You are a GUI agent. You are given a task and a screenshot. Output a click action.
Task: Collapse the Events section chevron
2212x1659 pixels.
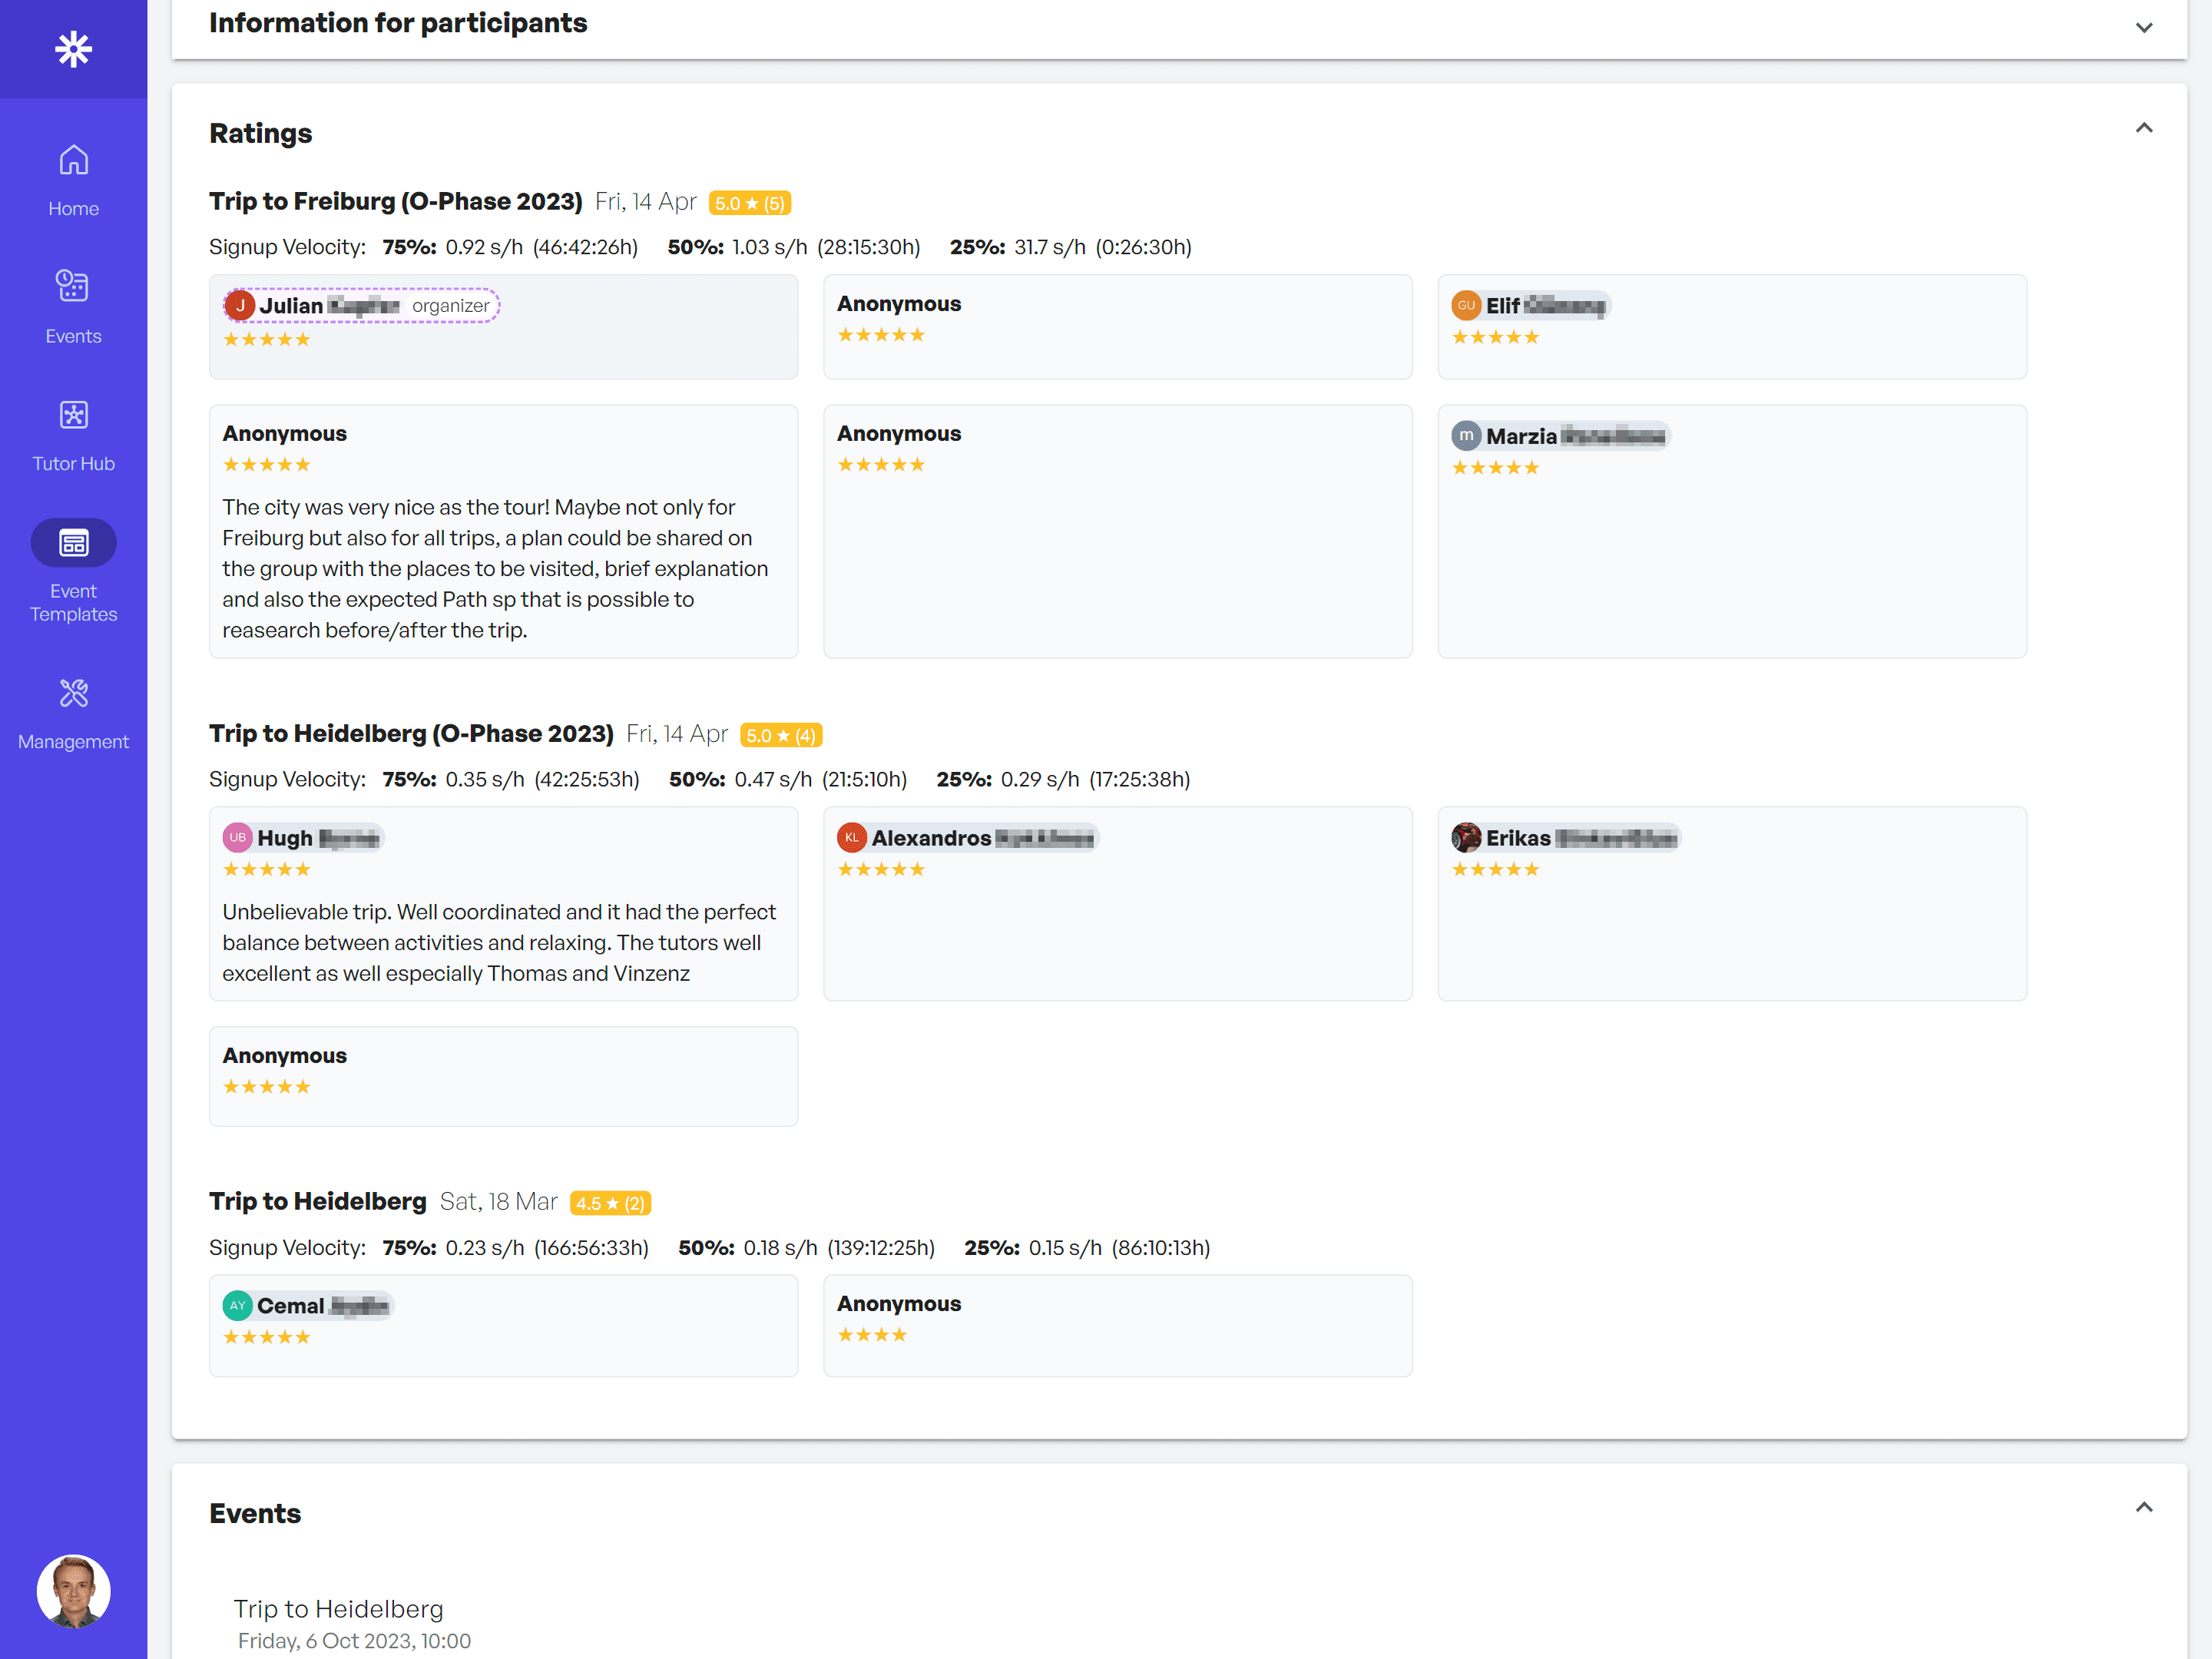click(x=2143, y=1508)
